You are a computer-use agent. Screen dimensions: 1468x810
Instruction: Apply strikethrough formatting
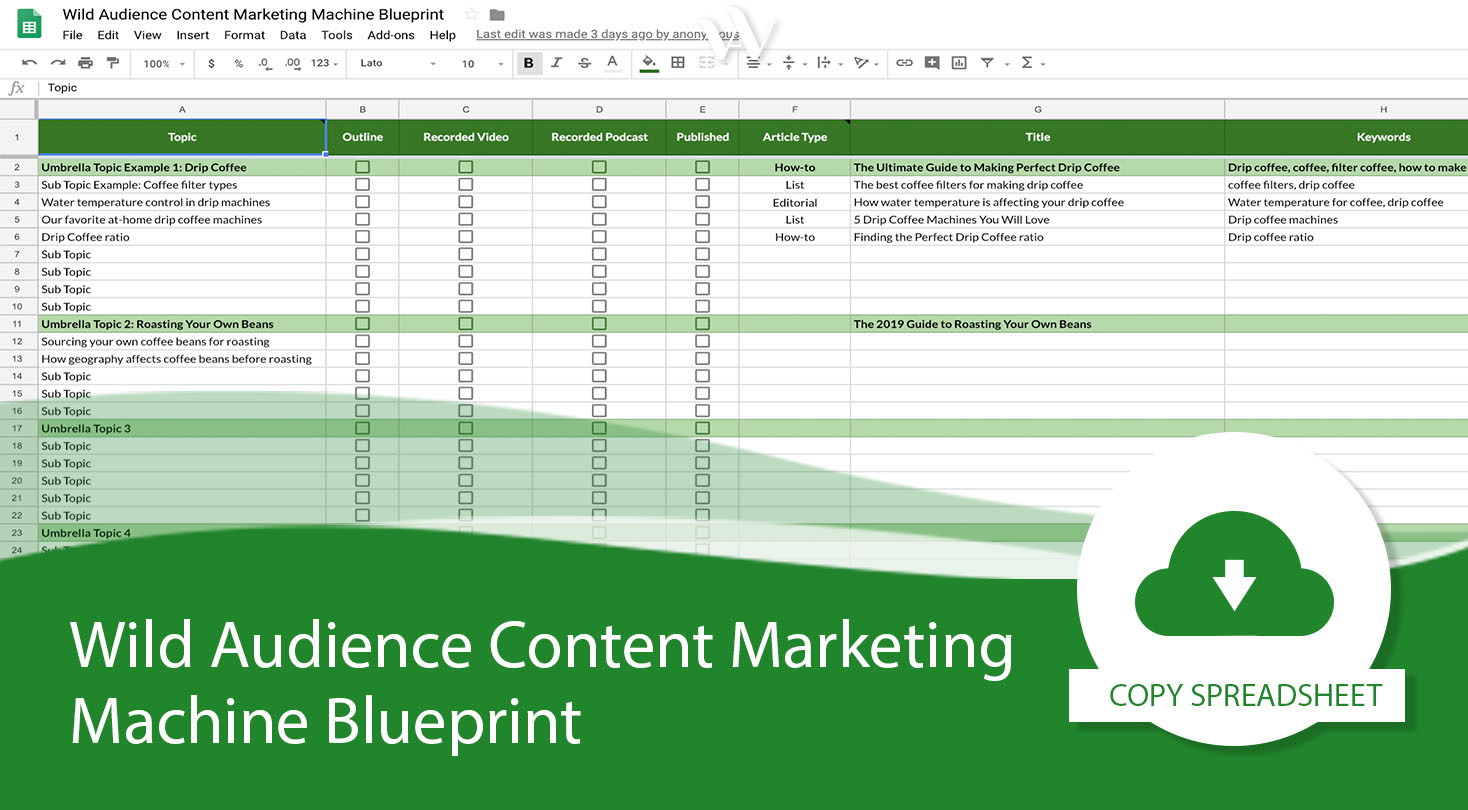click(585, 63)
